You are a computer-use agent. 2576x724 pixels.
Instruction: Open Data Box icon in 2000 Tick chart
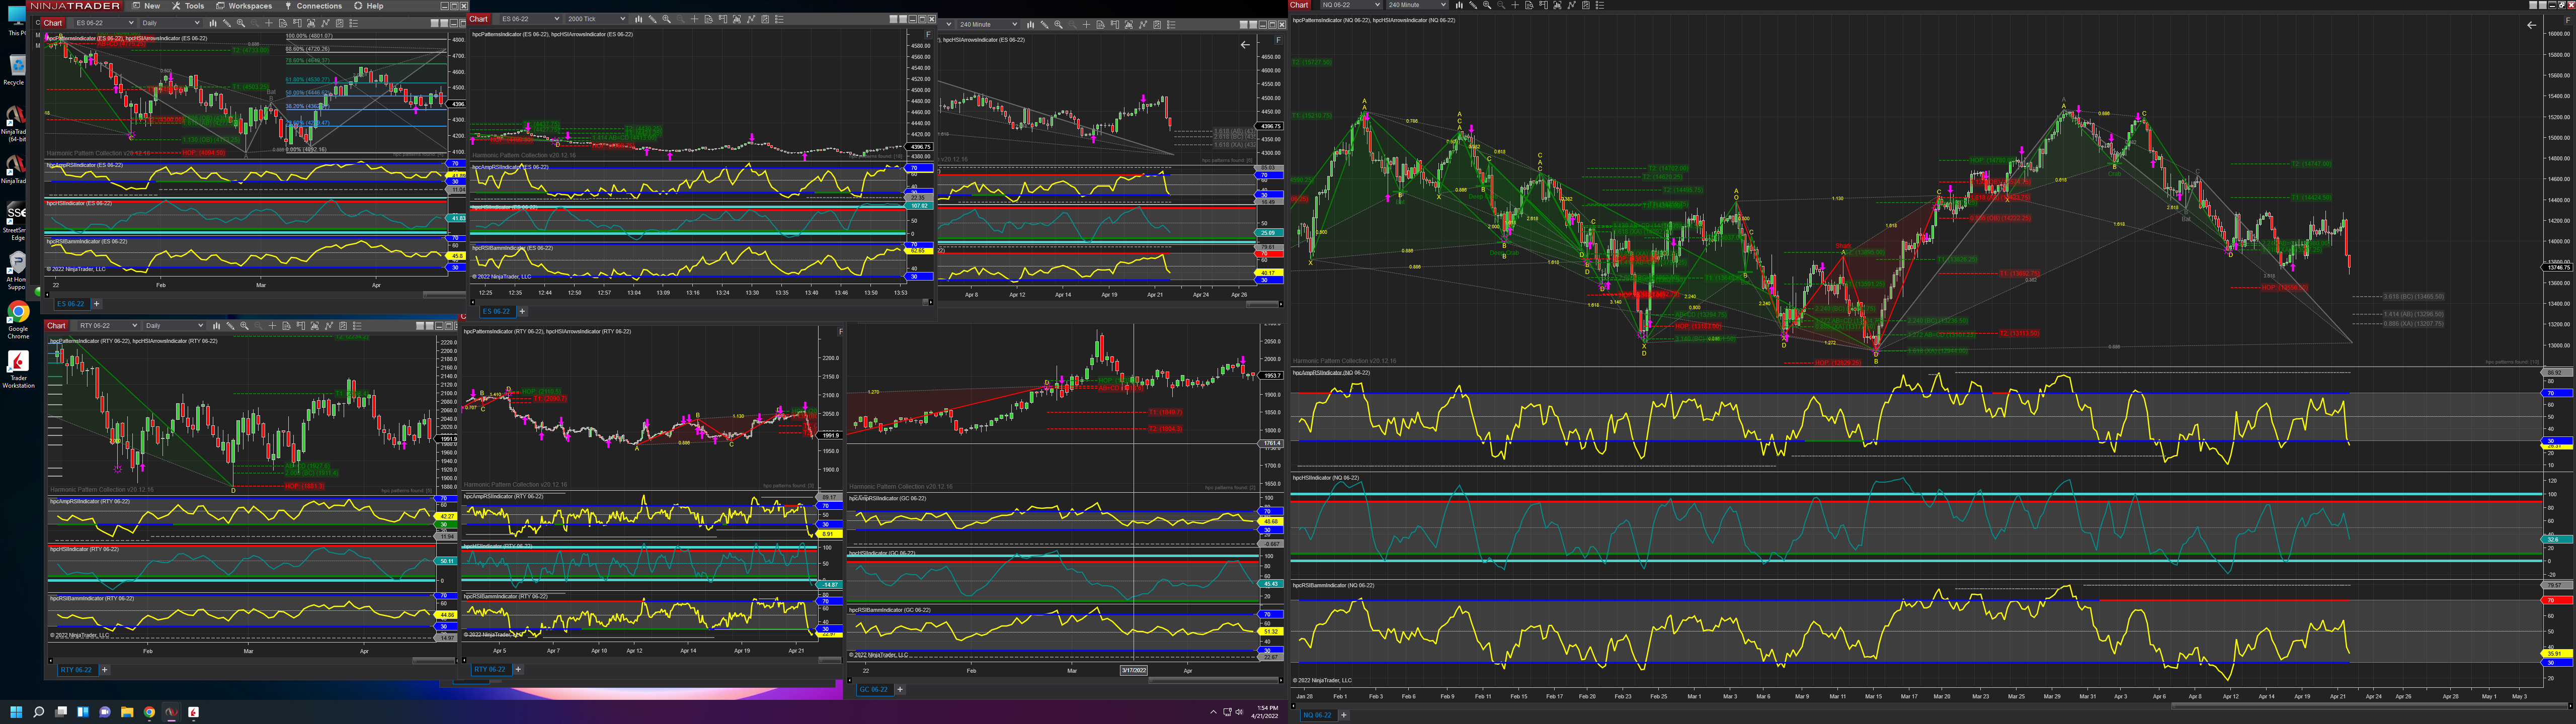[709, 19]
